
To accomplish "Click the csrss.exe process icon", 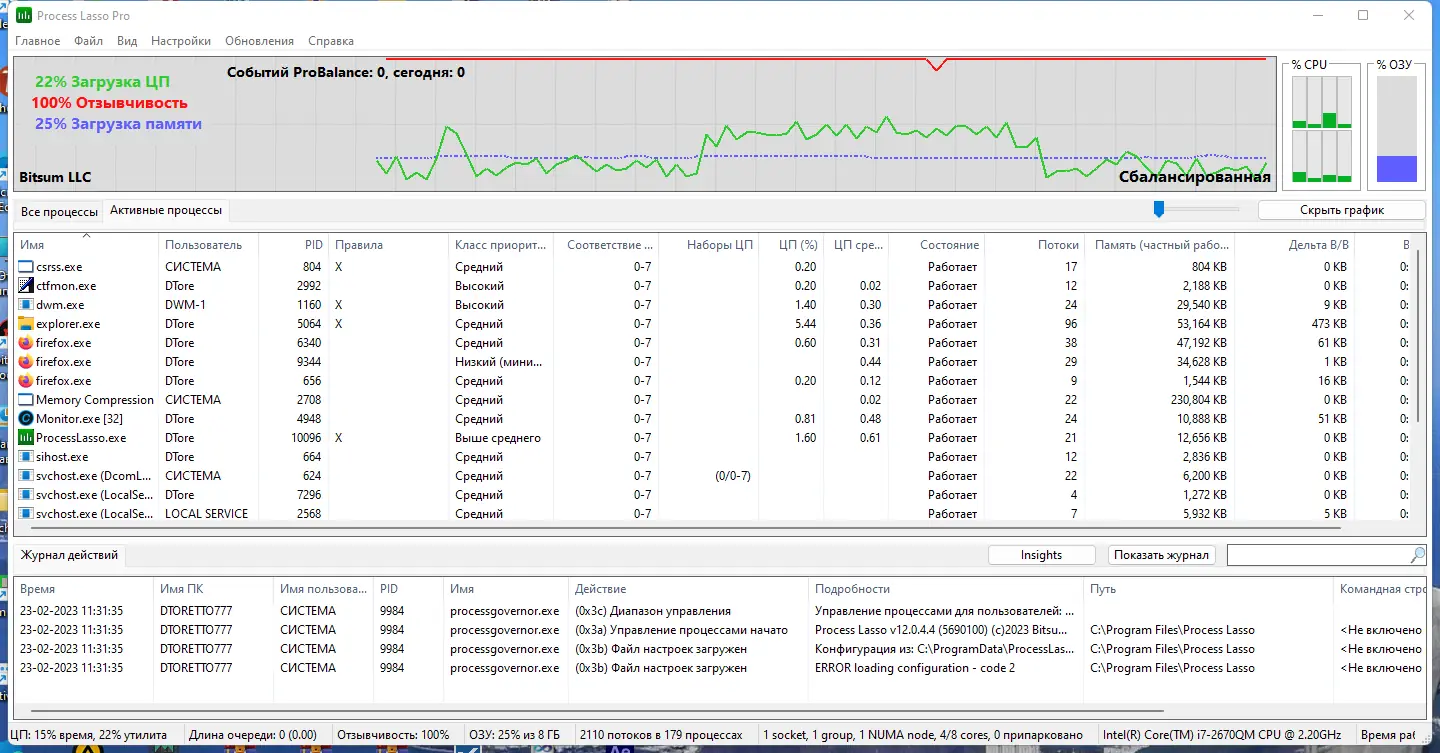I will pos(26,267).
